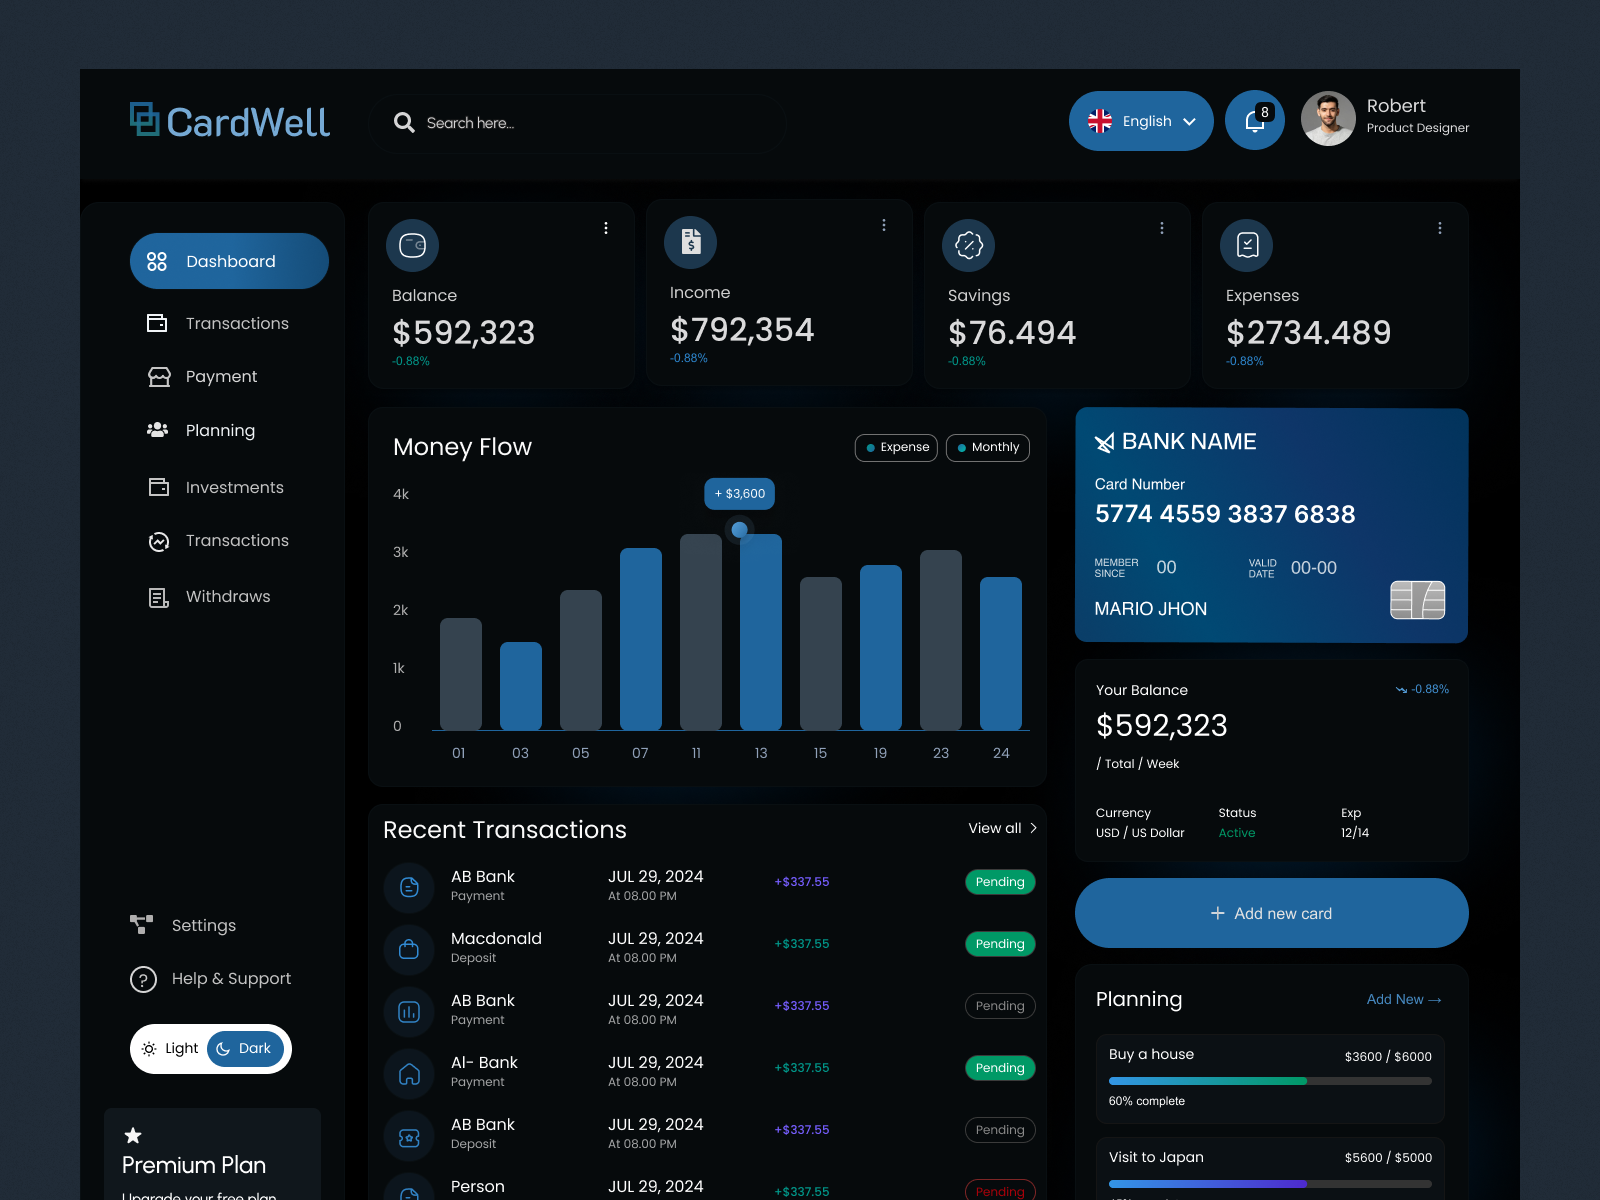Viewport: 1600px width, 1200px height.
Task: Open the Dashboard panel icon
Action: click(157, 261)
